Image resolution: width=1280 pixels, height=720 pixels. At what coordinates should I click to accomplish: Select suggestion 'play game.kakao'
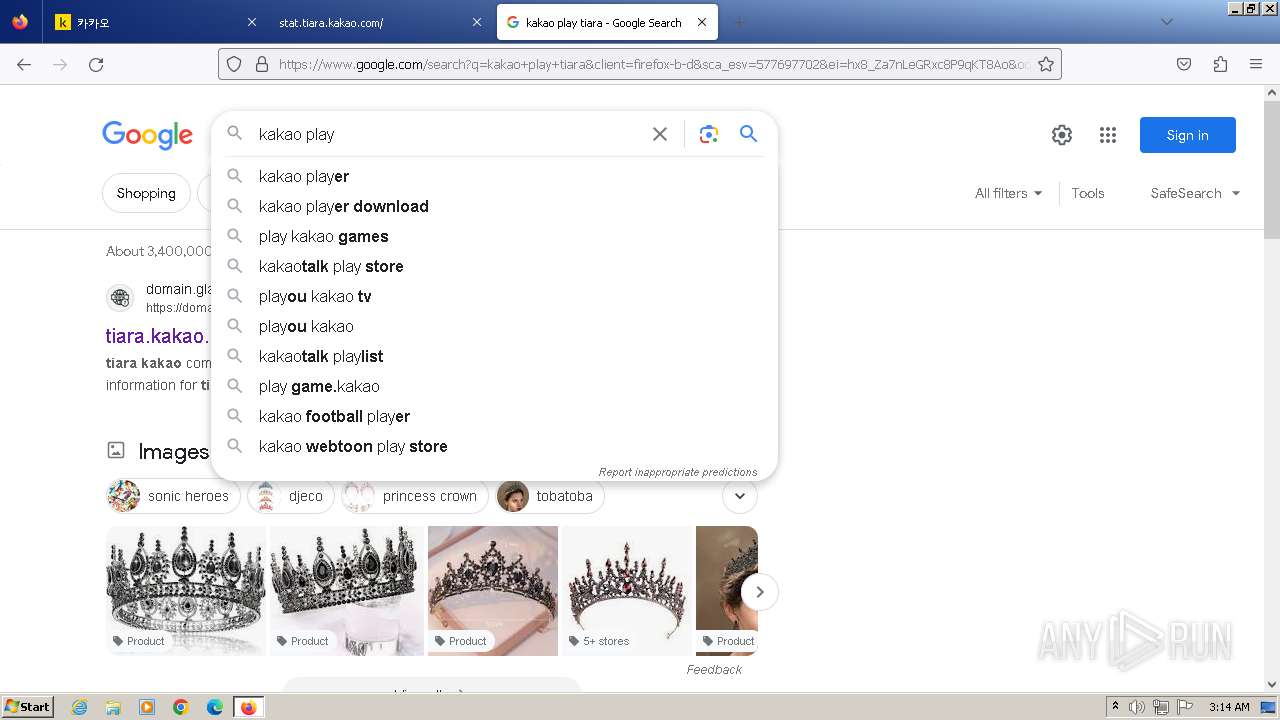click(x=494, y=386)
